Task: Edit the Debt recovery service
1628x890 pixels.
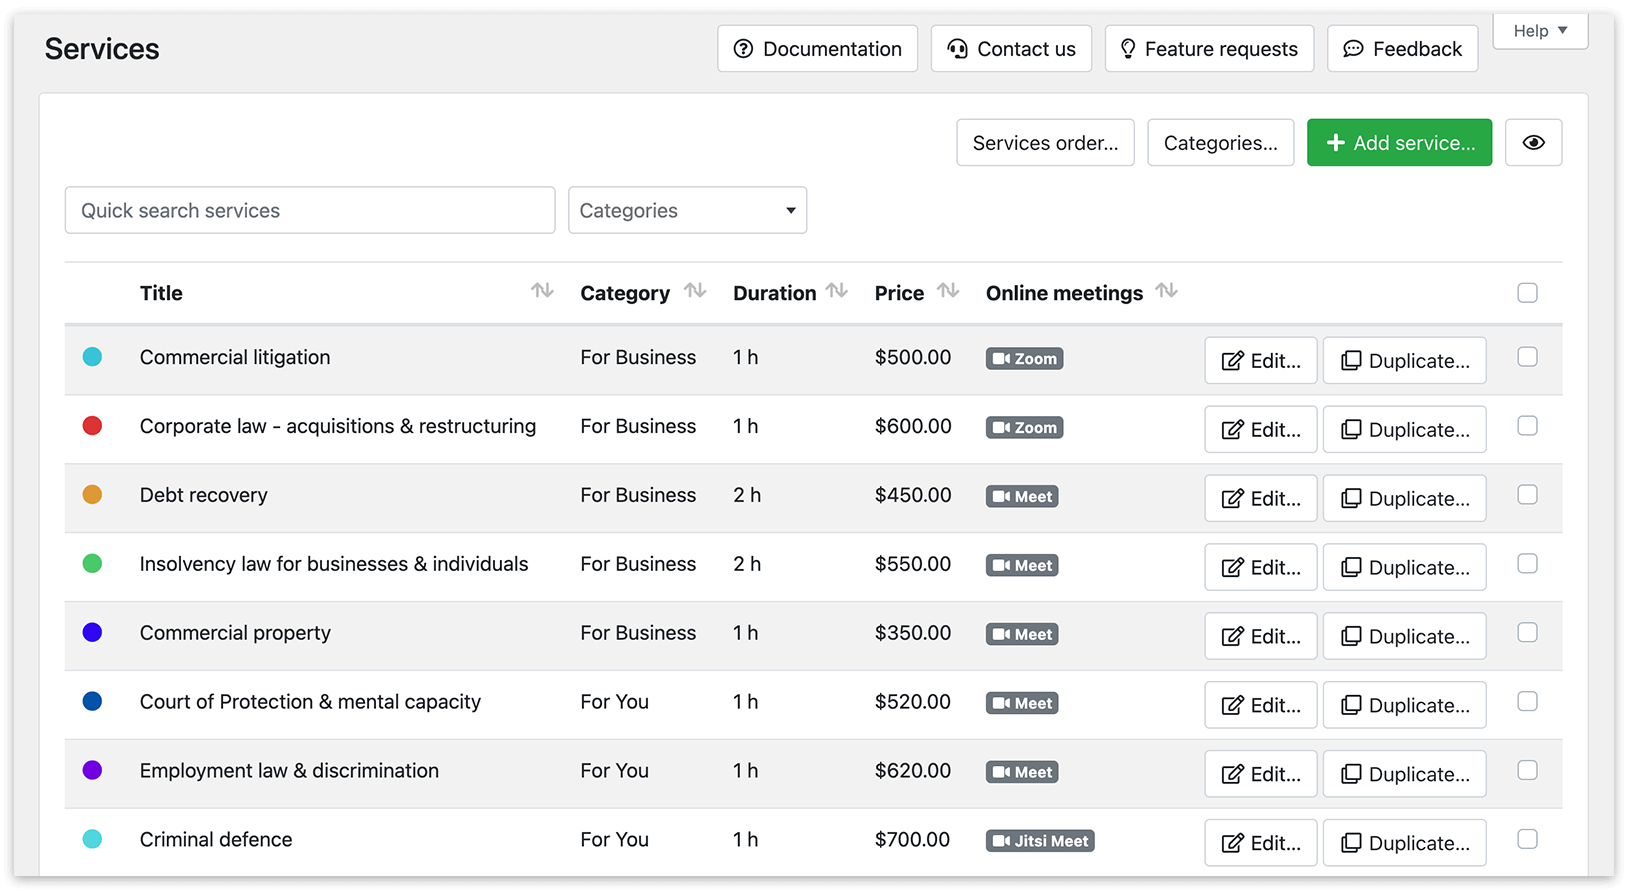Action: click(1261, 499)
